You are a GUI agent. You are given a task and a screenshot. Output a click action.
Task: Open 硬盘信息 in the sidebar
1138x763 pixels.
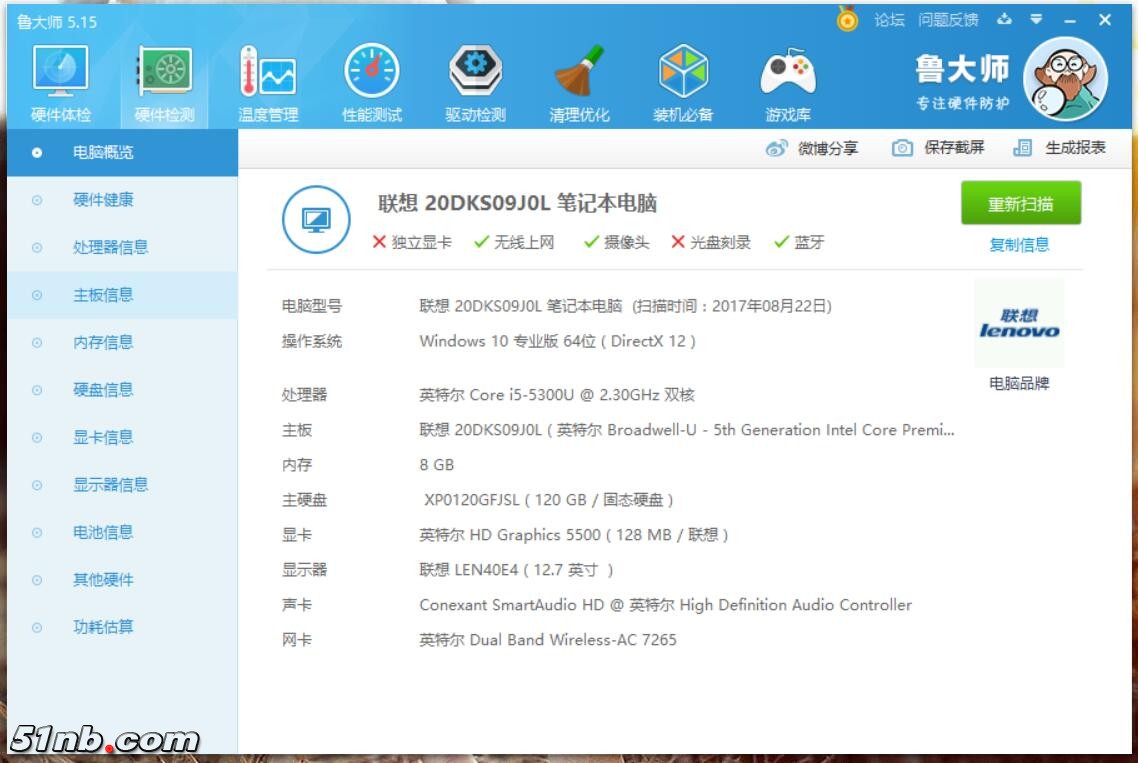[x=103, y=390]
